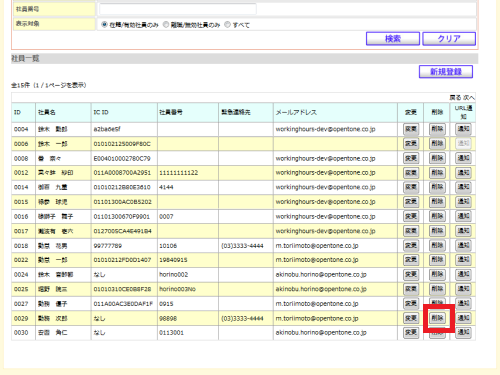This screenshot has height=375, width=500.
Task: Click 変更 button for employee 0022
Action: pyautogui.click(x=411, y=260)
